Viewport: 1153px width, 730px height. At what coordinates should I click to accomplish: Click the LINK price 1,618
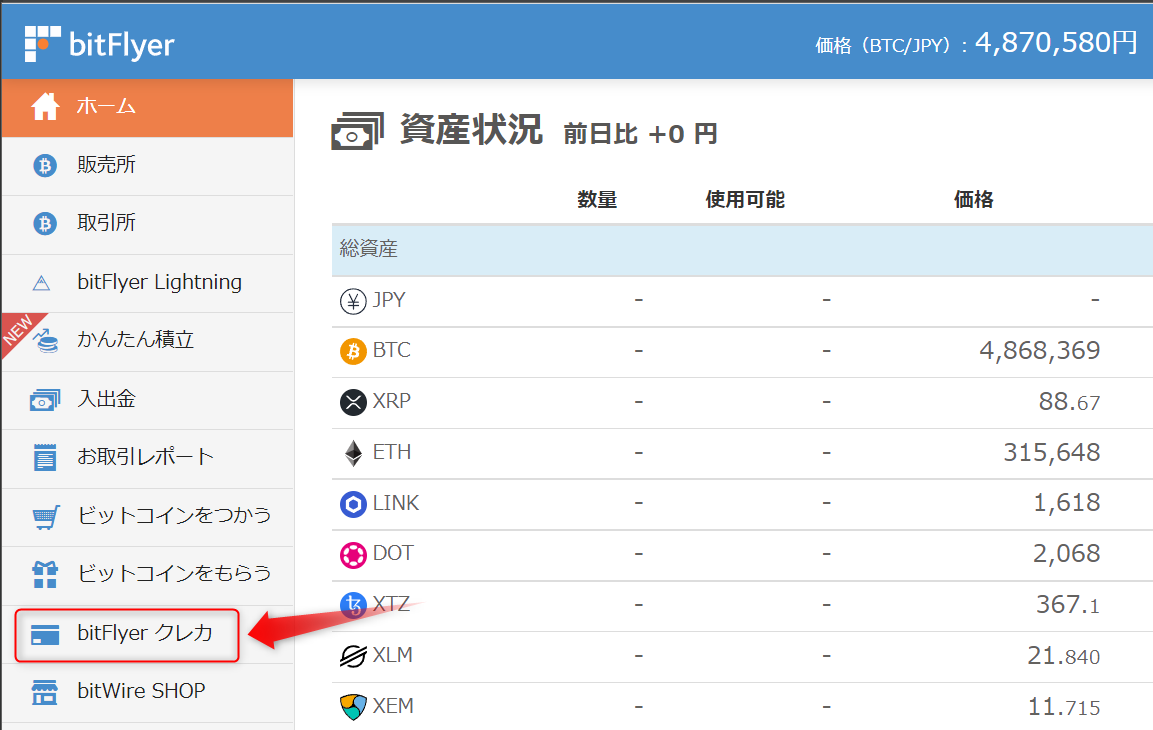pyautogui.click(x=1067, y=503)
